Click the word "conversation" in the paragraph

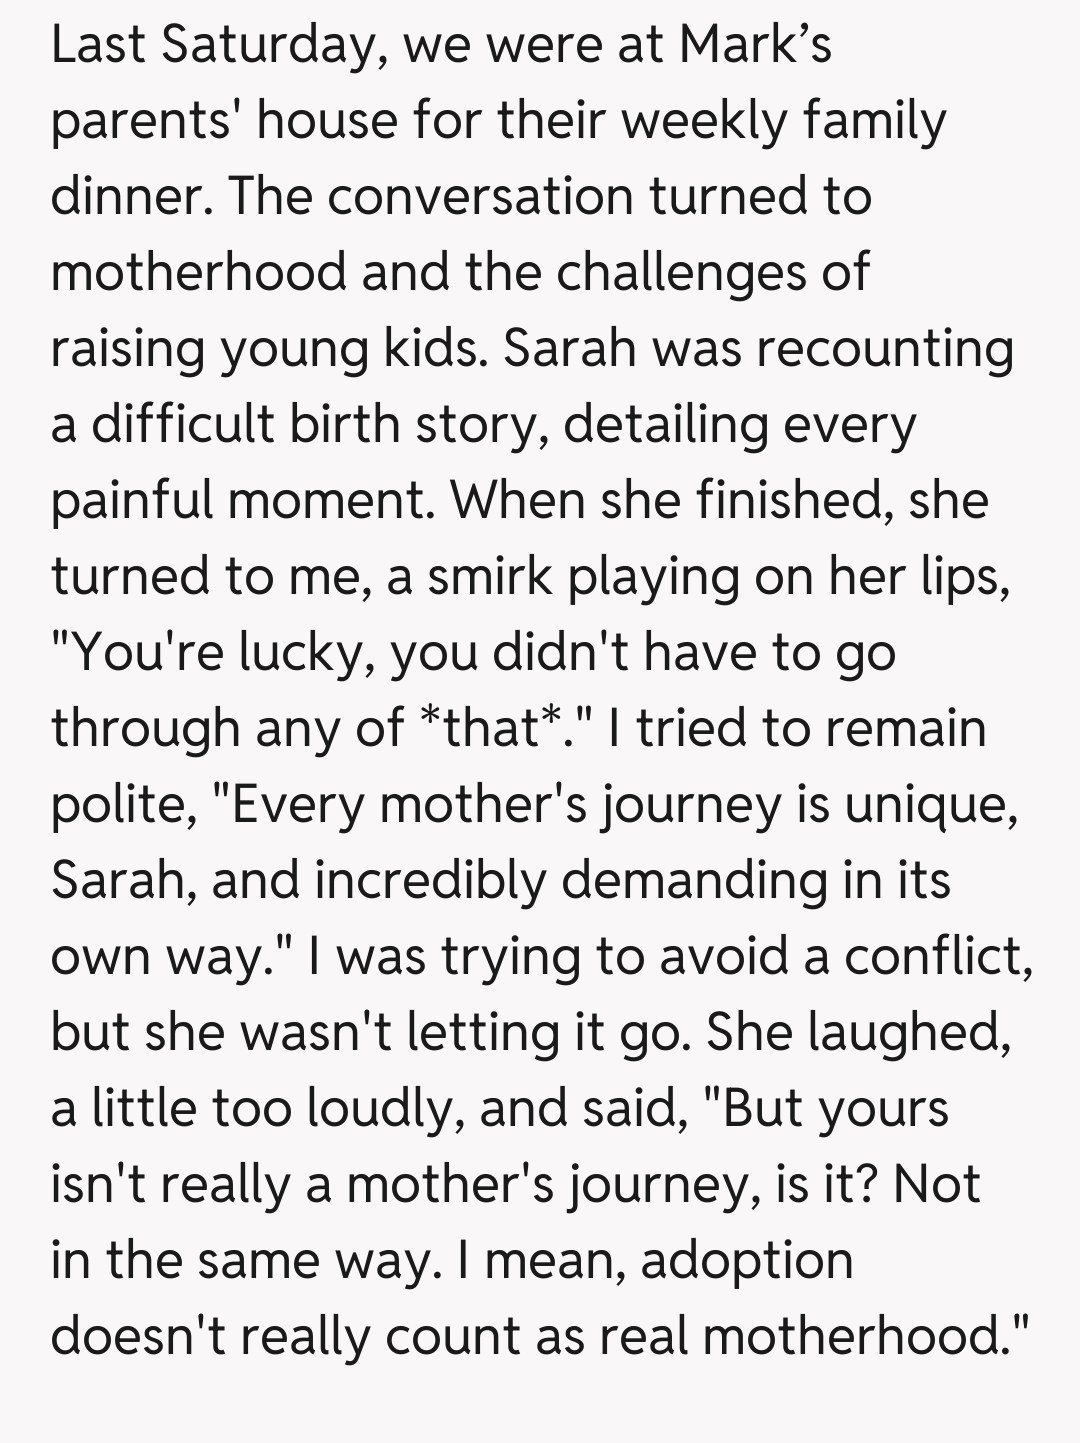[x=480, y=196]
